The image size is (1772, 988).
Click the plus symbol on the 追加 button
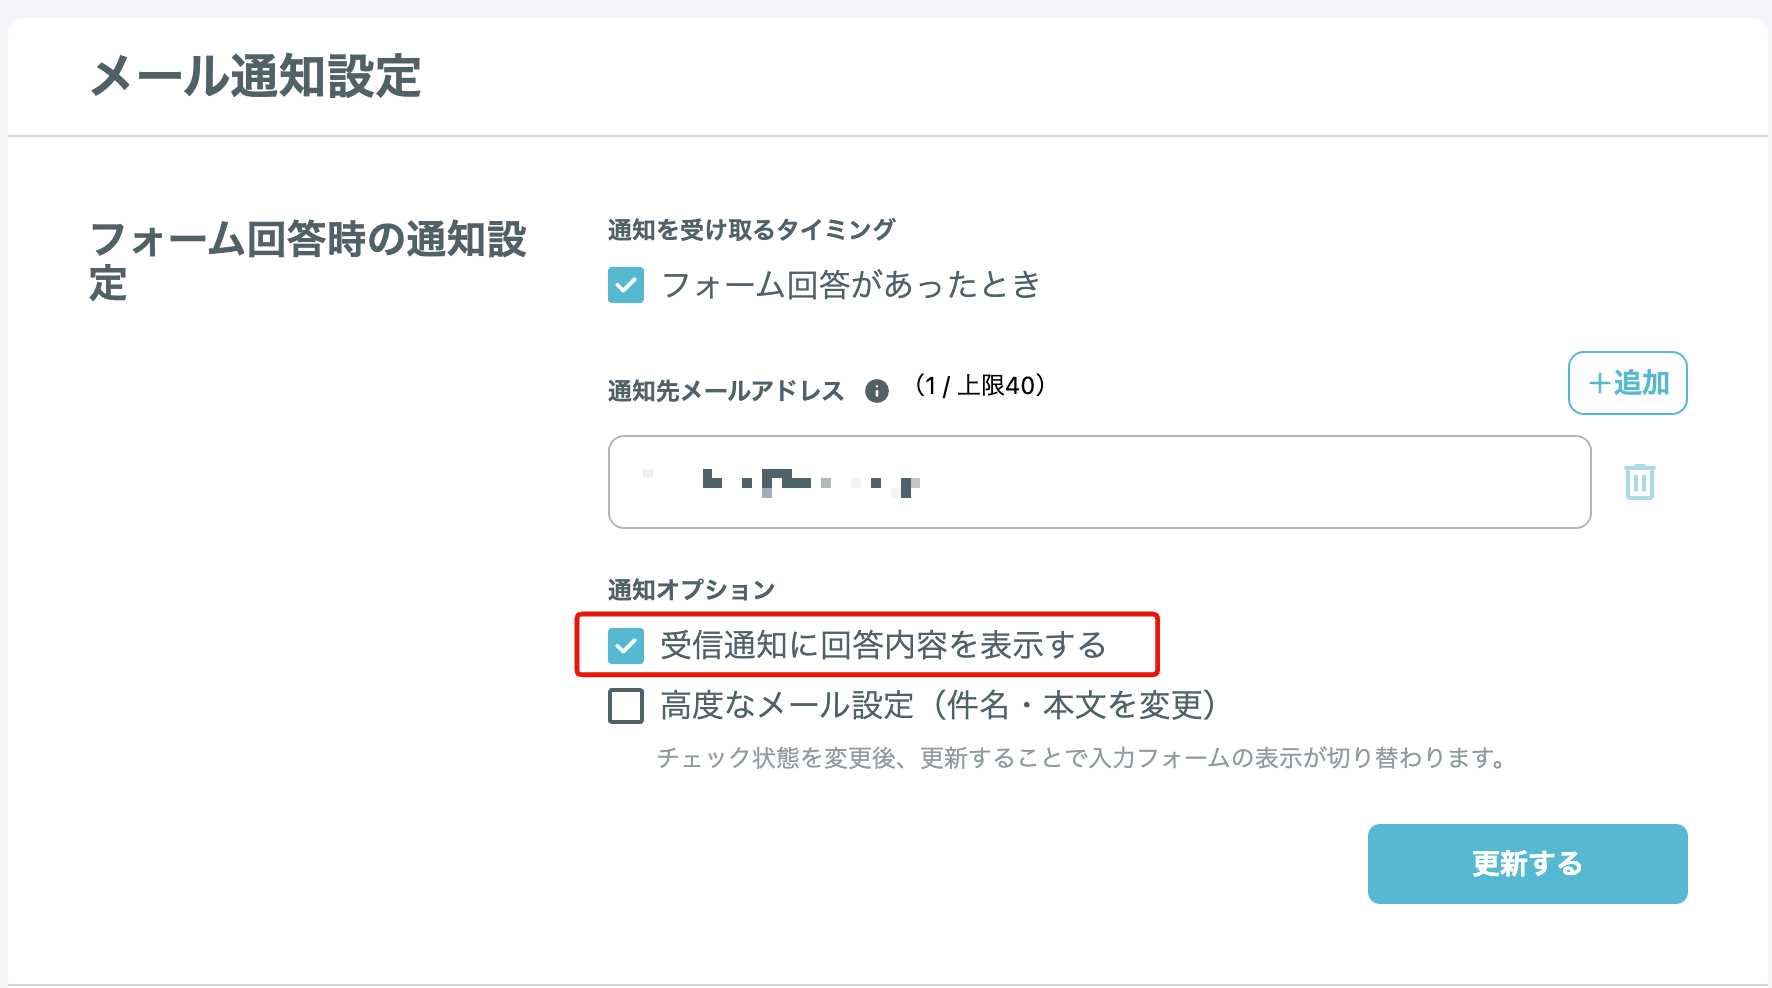[x=1599, y=383]
